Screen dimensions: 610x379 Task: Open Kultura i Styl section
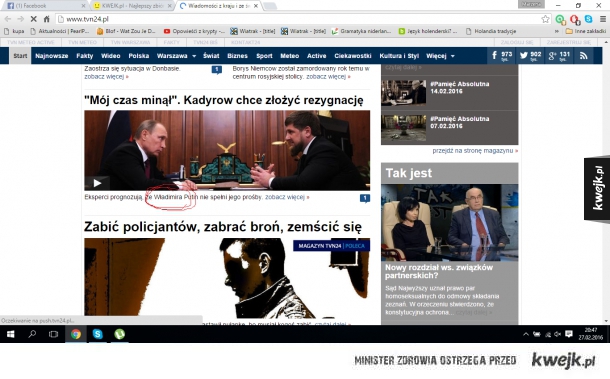(399, 56)
